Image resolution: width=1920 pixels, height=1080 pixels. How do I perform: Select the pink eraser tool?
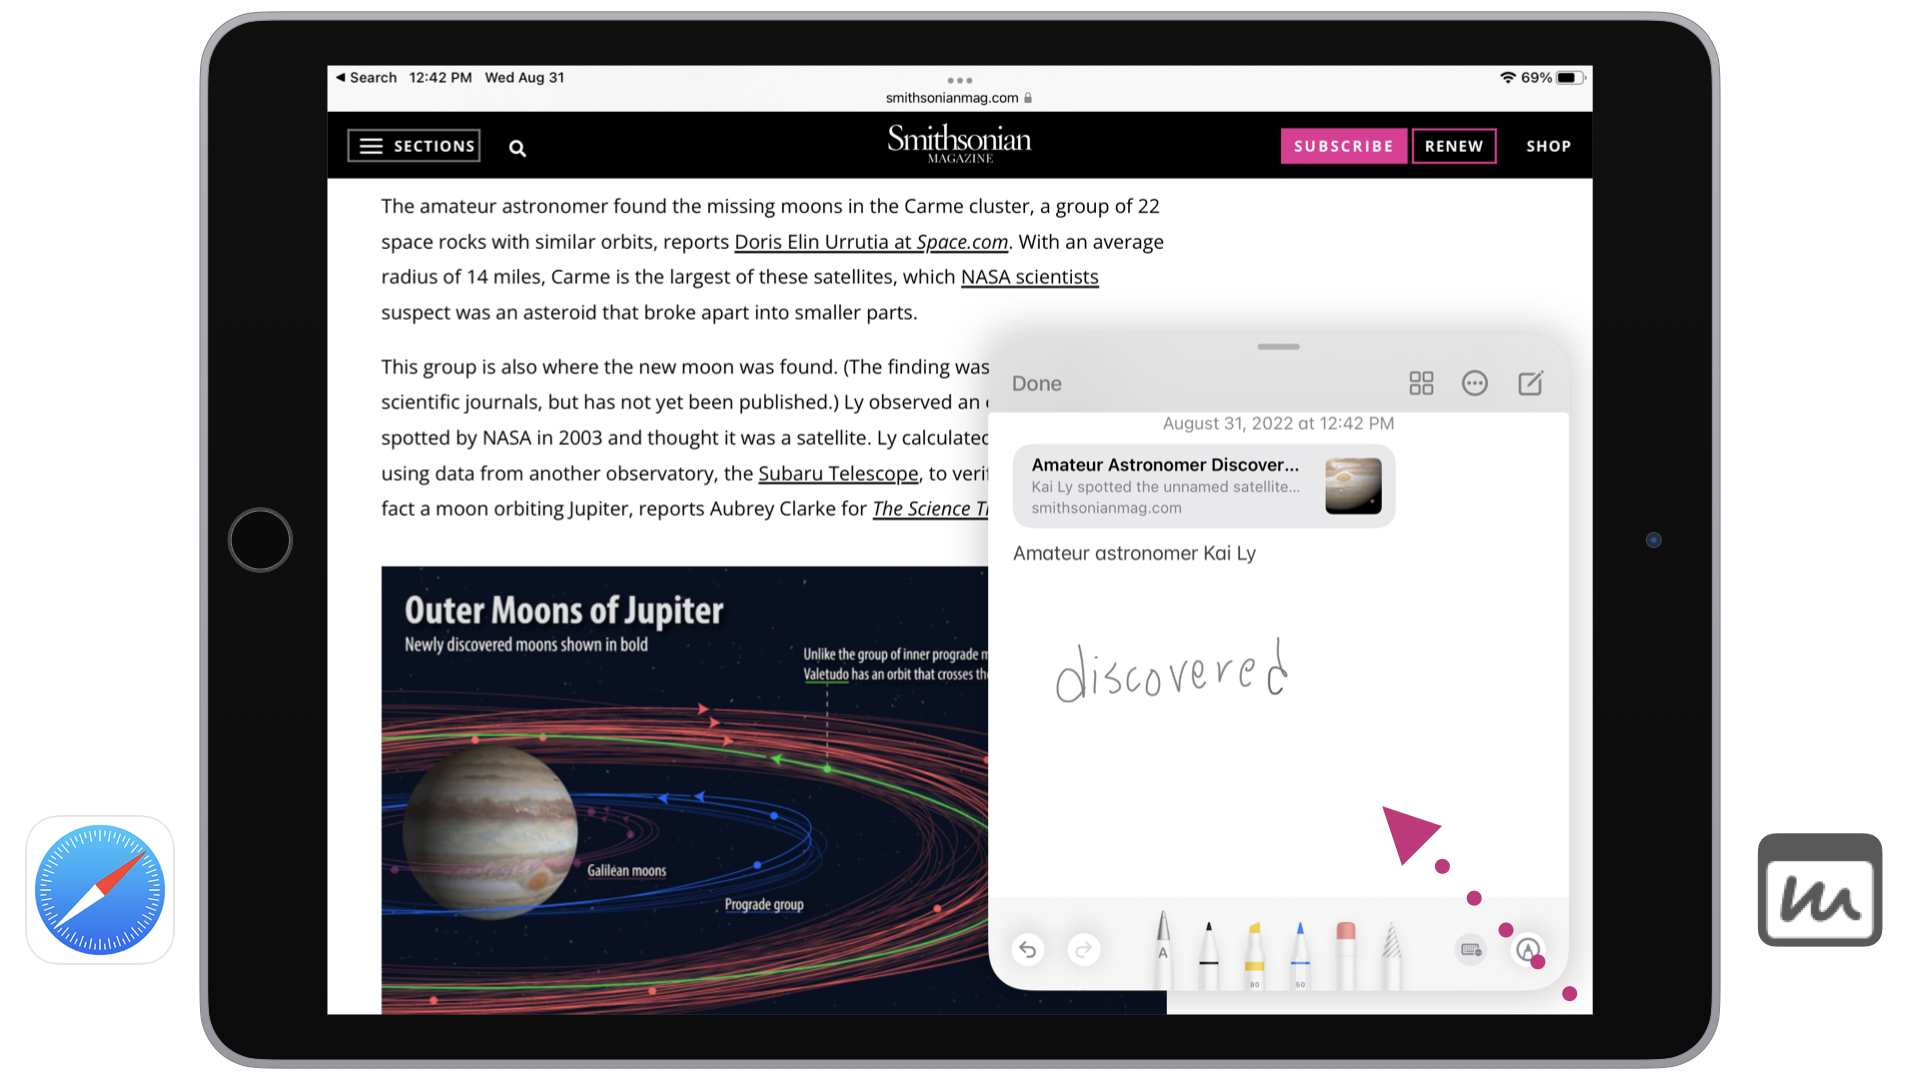pos(1346,954)
